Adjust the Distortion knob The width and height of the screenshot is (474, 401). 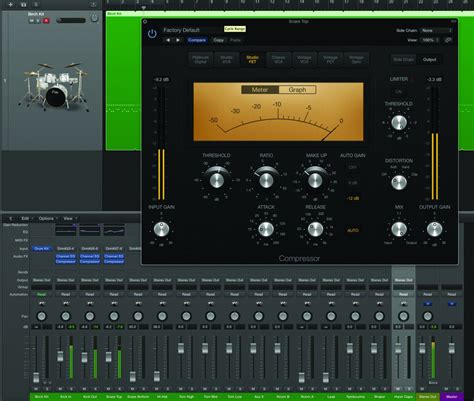click(x=399, y=182)
